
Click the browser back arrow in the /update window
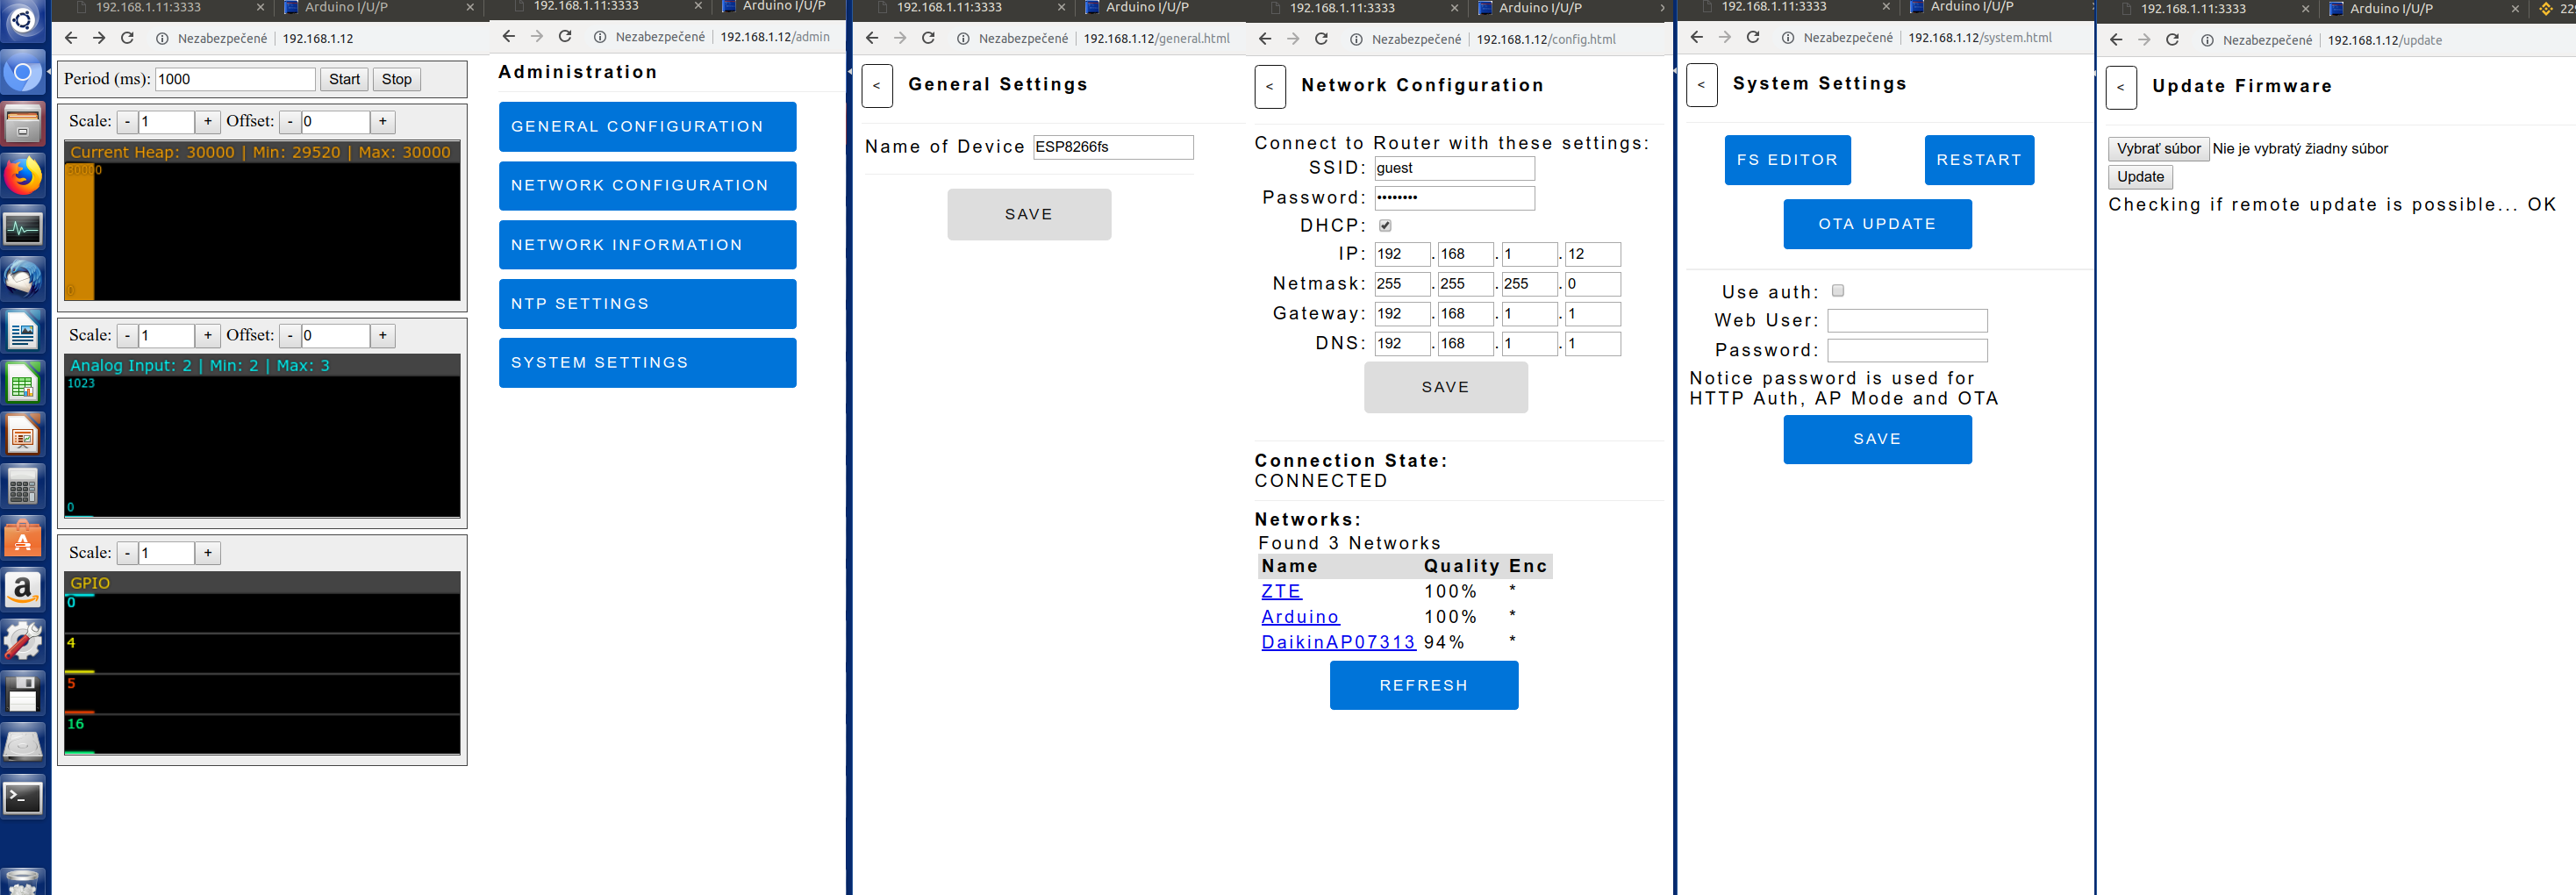pos(2116,40)
